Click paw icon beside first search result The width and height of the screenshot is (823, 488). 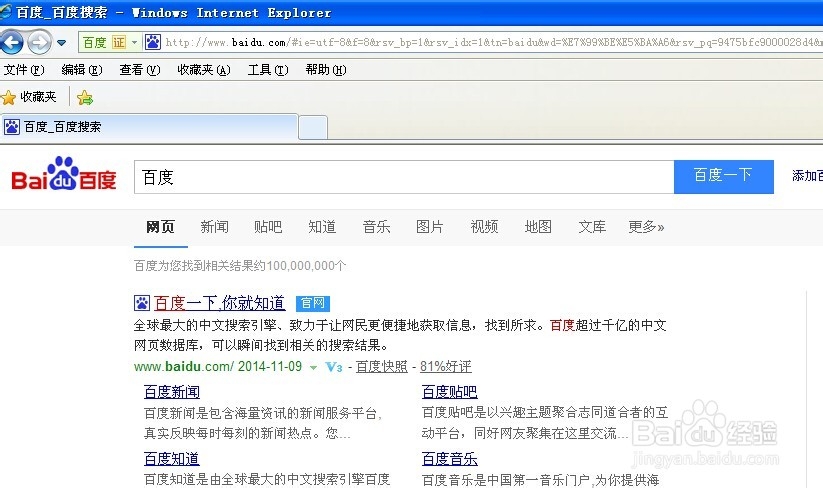tap(142, 303)
